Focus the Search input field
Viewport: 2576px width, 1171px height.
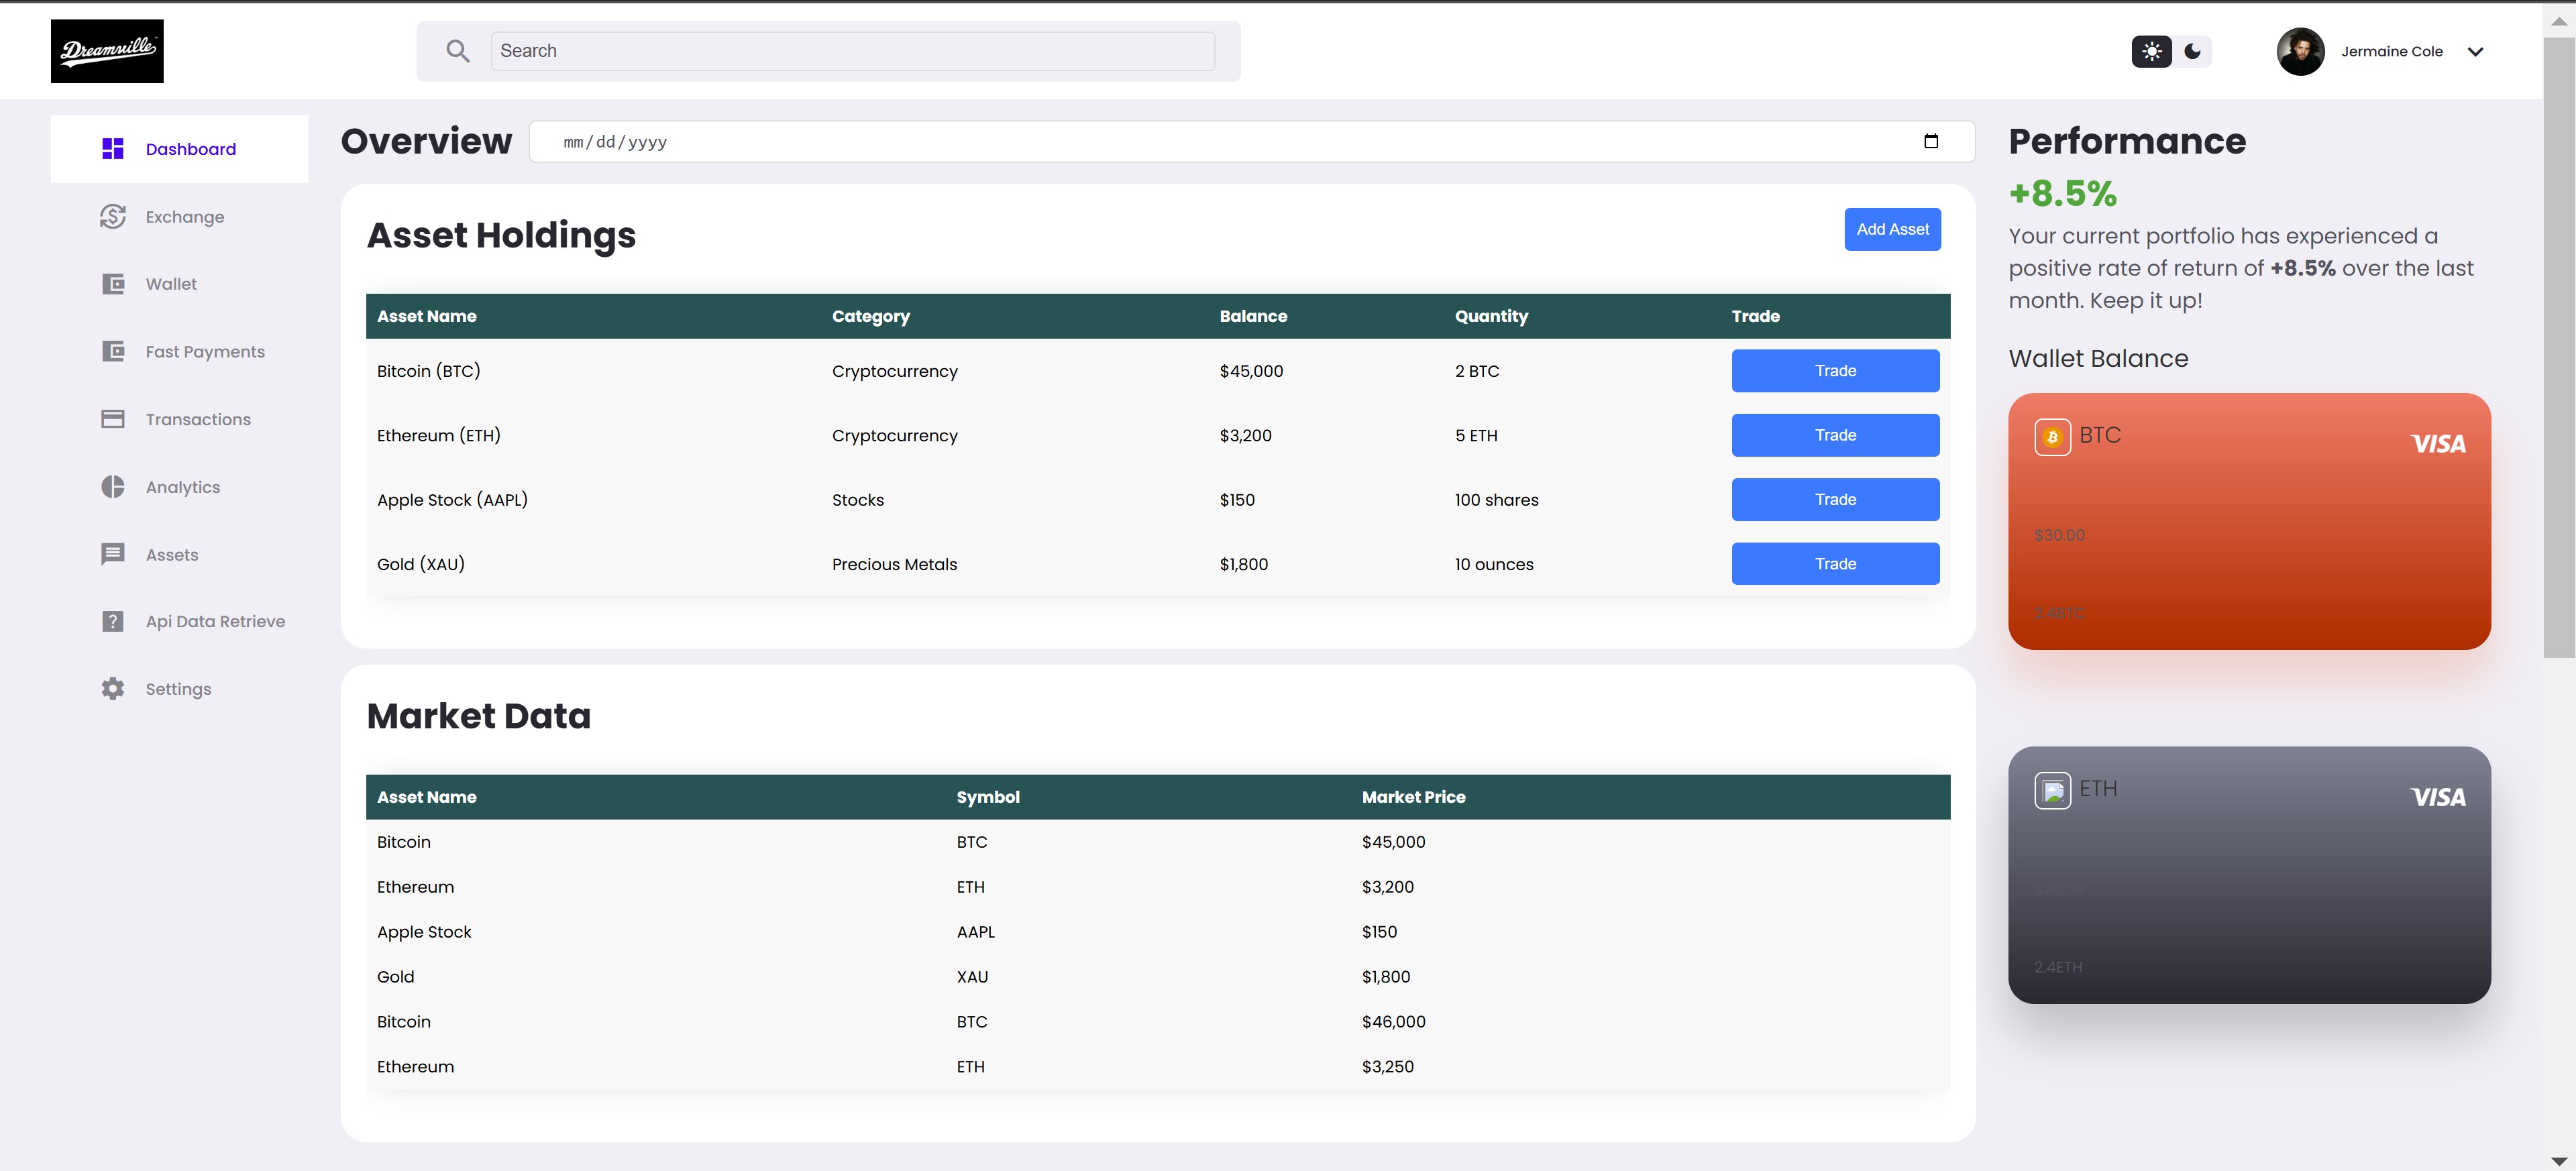tap(853, 51)
